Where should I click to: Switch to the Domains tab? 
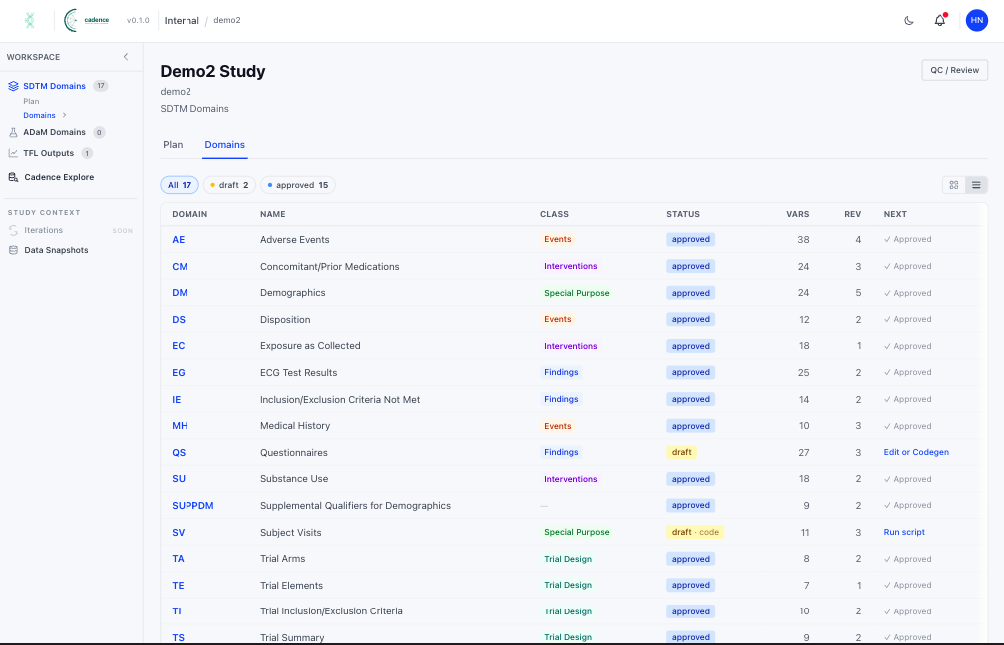pos(224,145)
